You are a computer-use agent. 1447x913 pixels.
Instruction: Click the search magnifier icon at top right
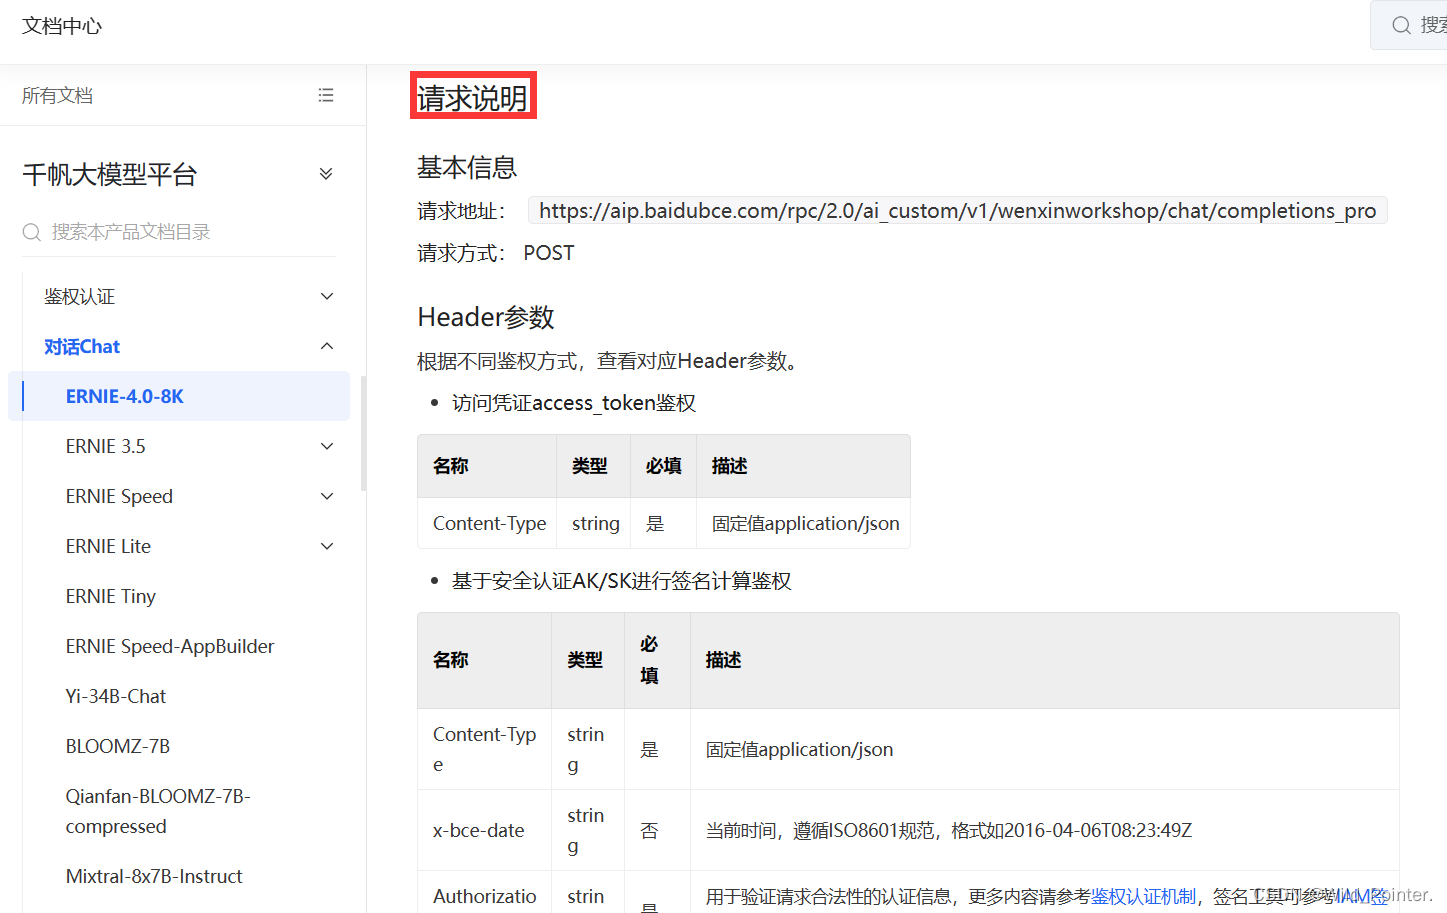(1401, 25)
